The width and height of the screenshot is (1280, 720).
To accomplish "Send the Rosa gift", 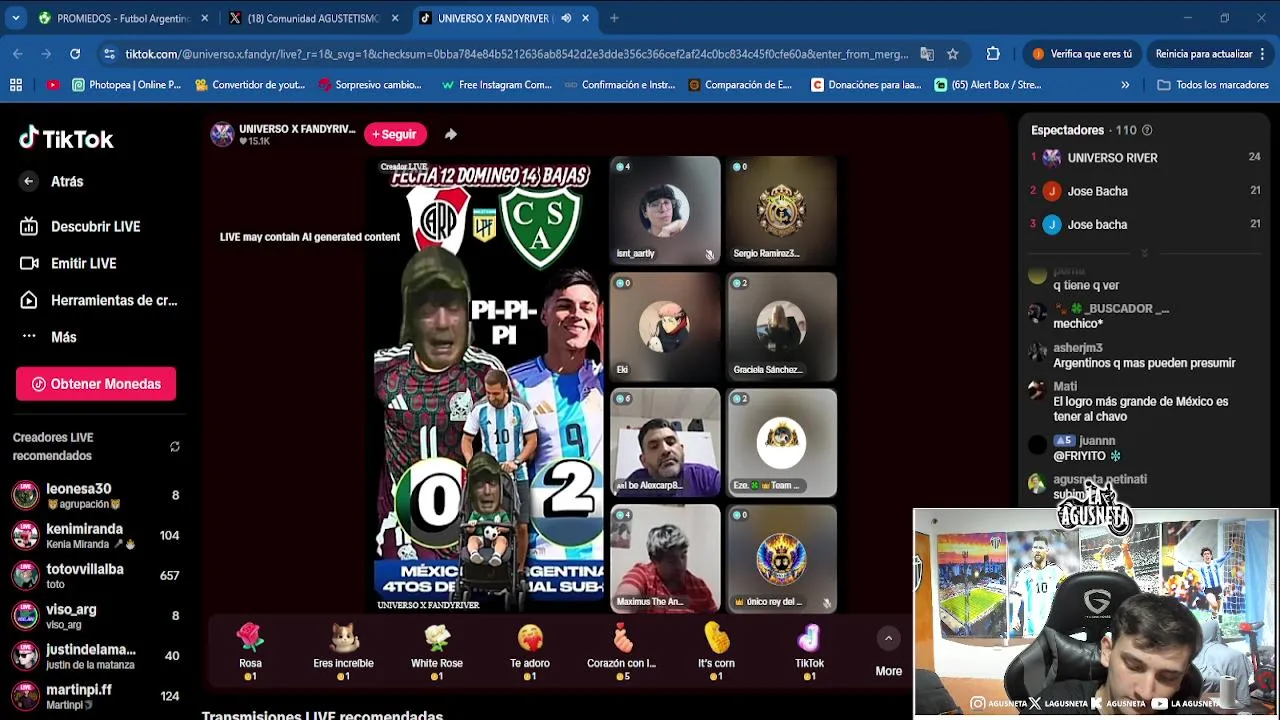I will 250,650.
